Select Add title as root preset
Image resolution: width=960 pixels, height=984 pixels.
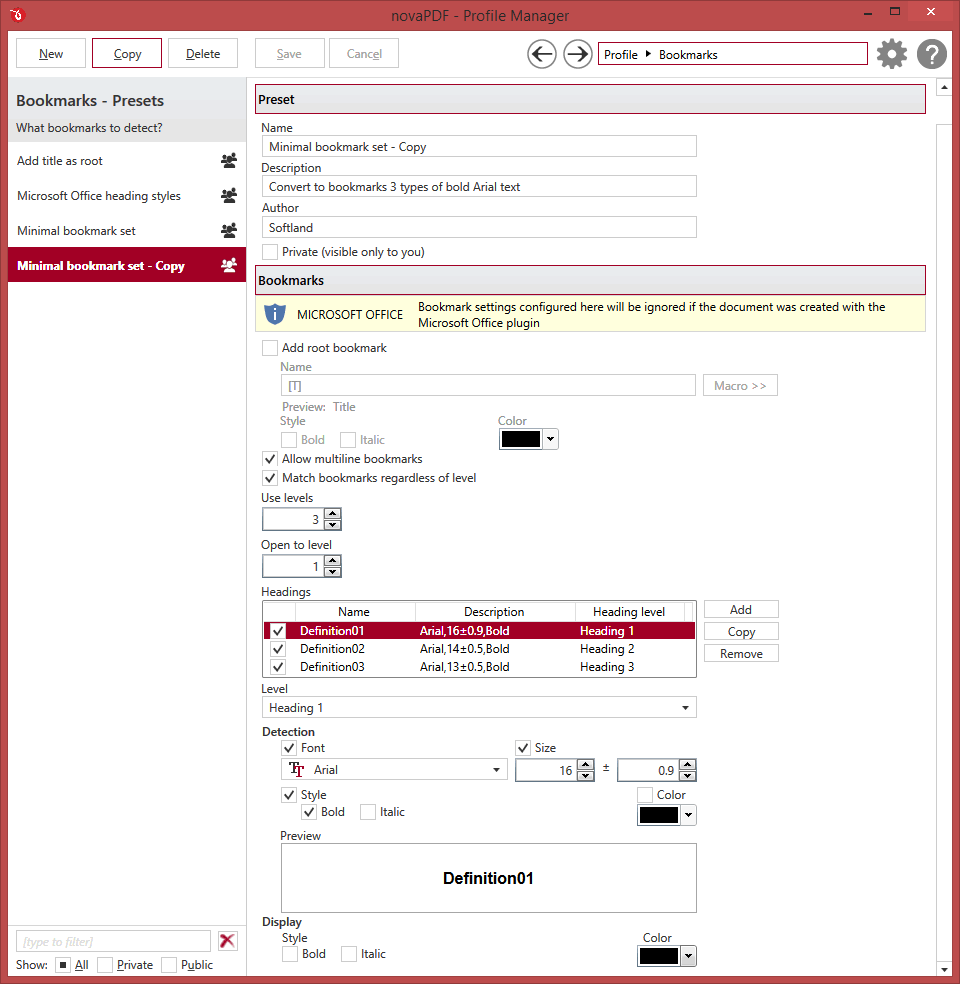(x=127, y=161)
